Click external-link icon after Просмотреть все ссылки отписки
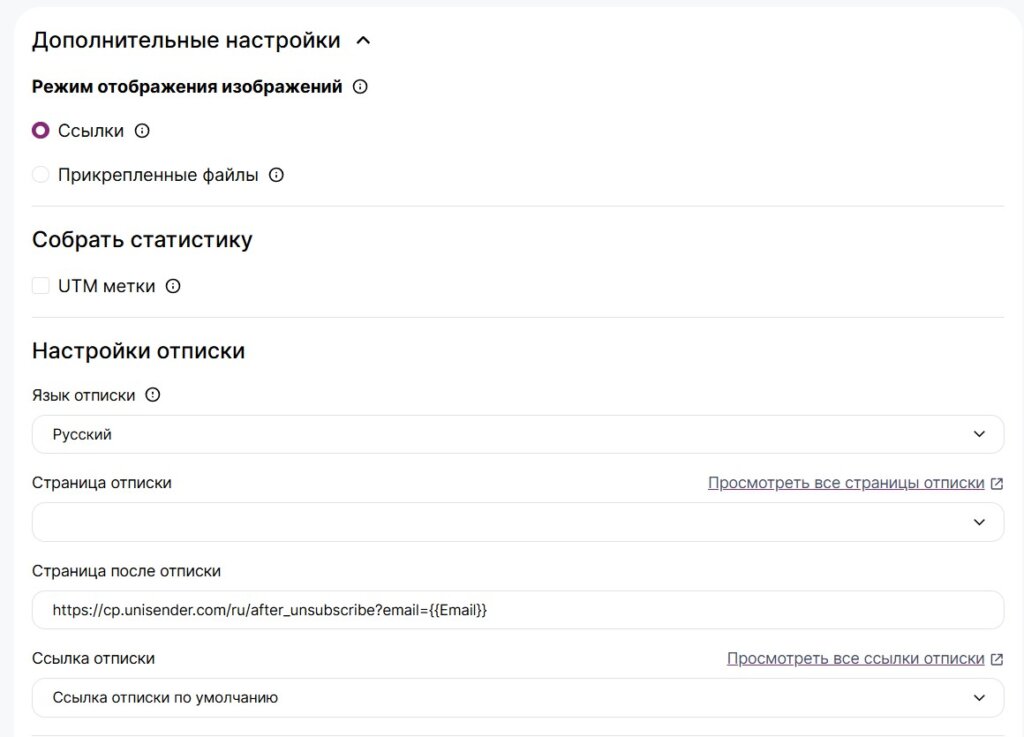1024x737 pixels. tap(997, 659)
